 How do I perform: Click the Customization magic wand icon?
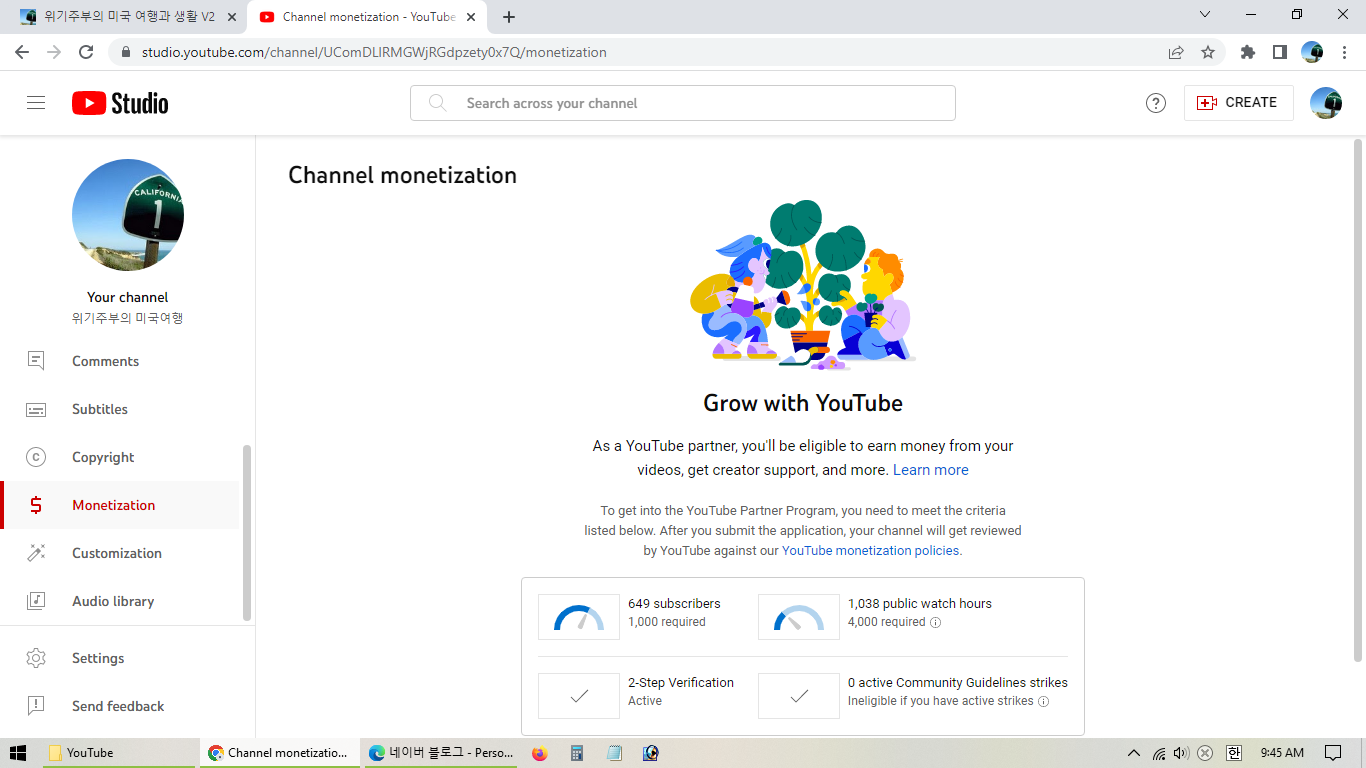click(36, 553)
